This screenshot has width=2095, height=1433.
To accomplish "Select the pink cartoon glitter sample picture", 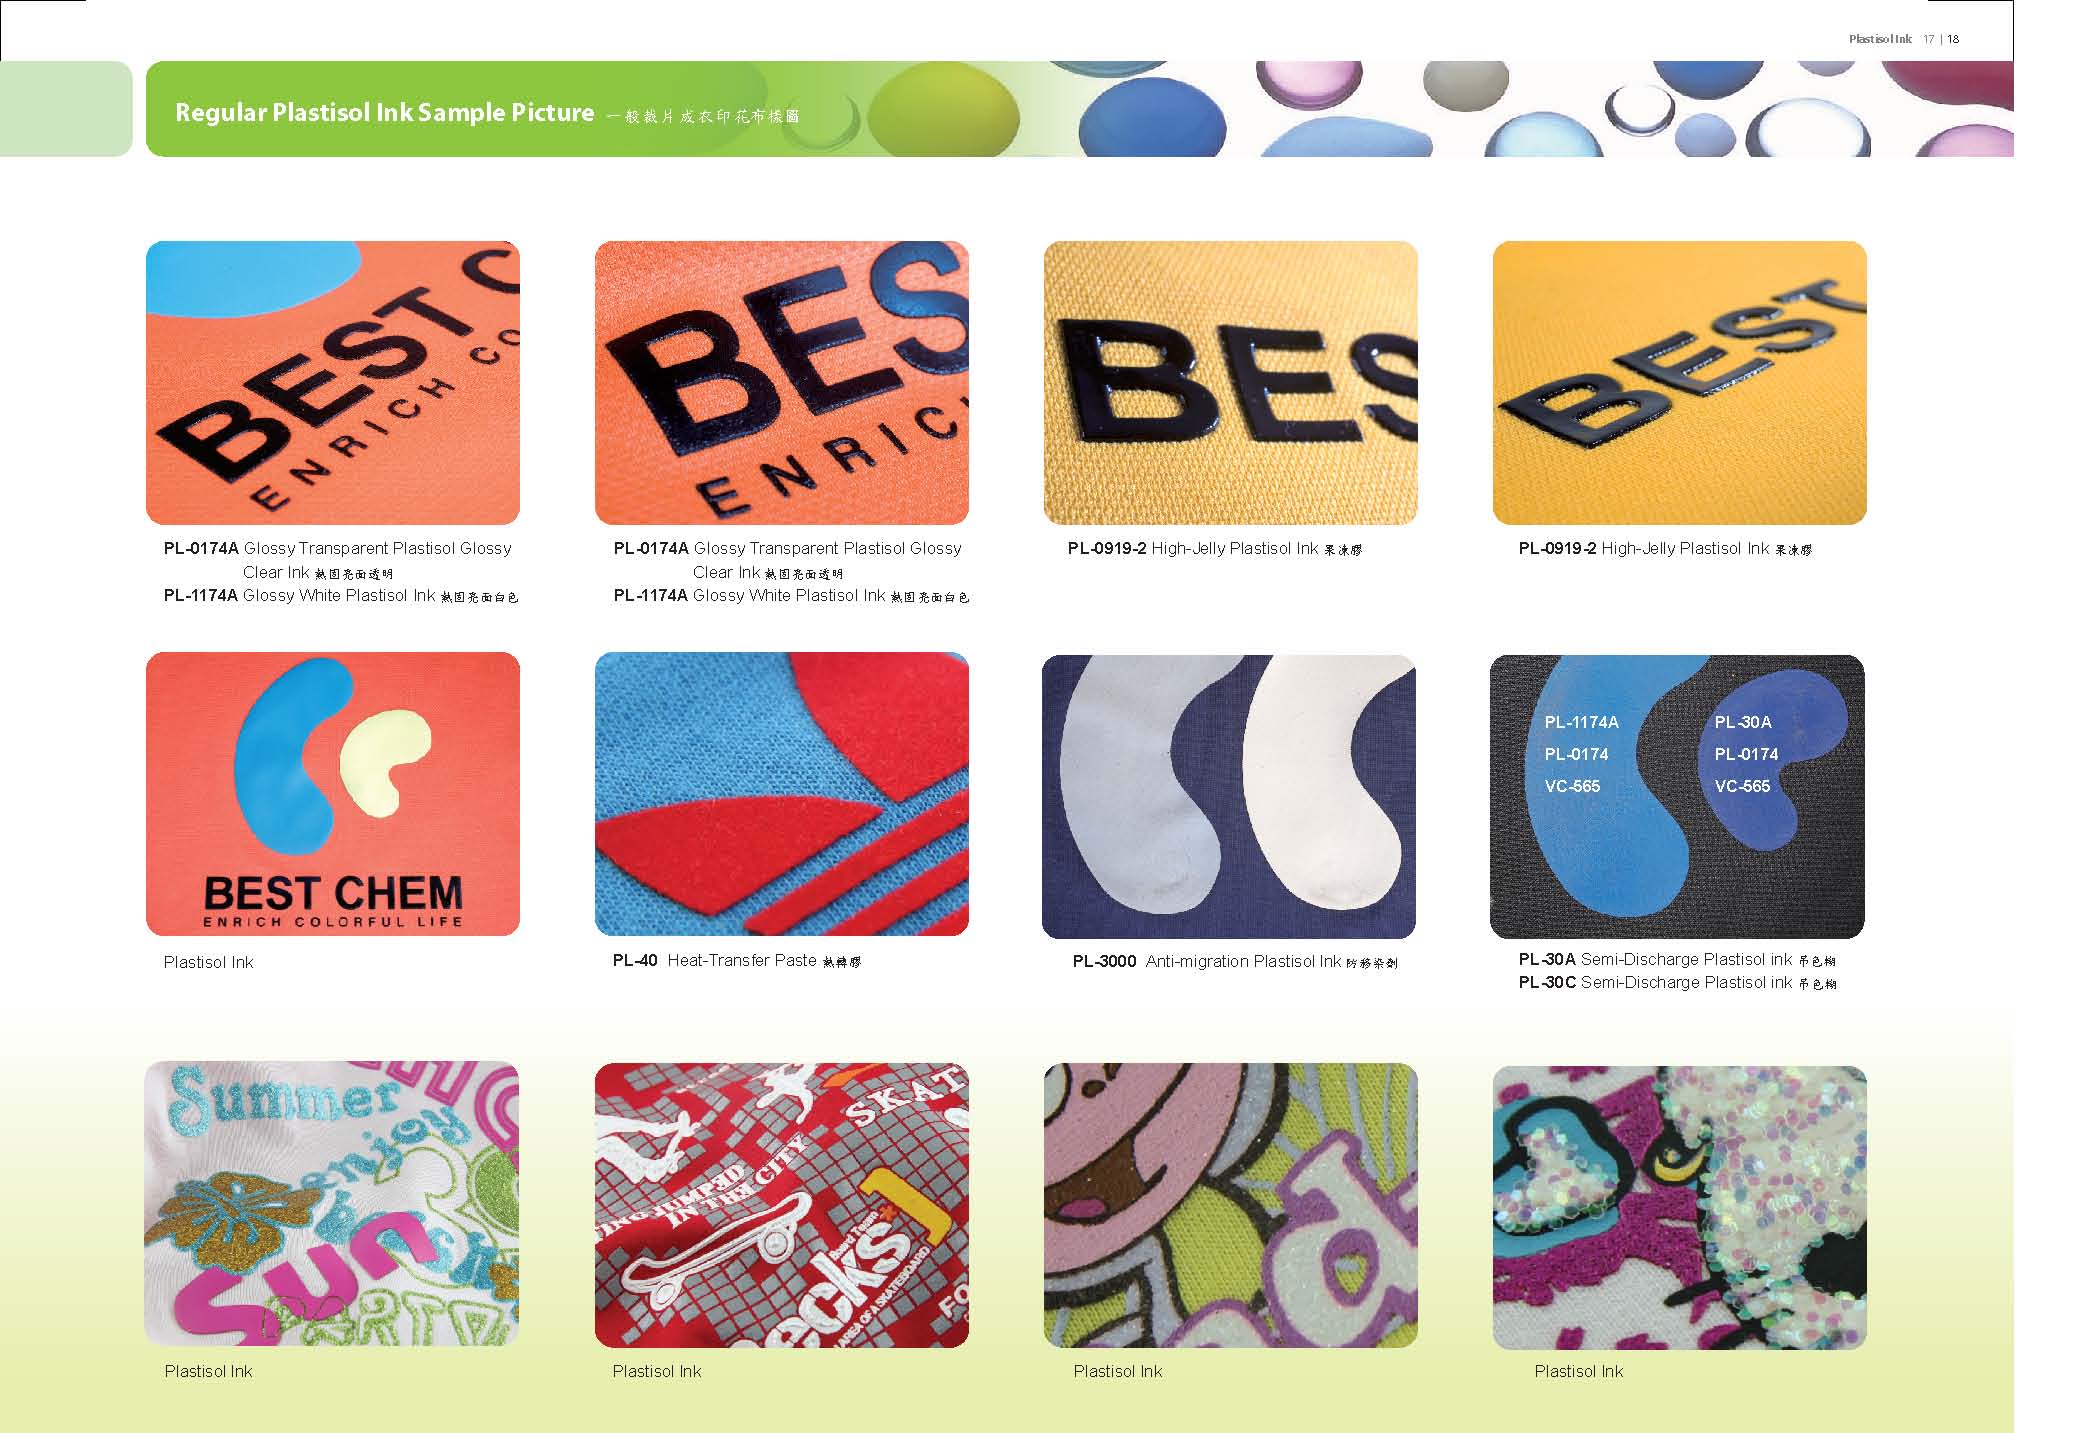I will [1231, 1205].
